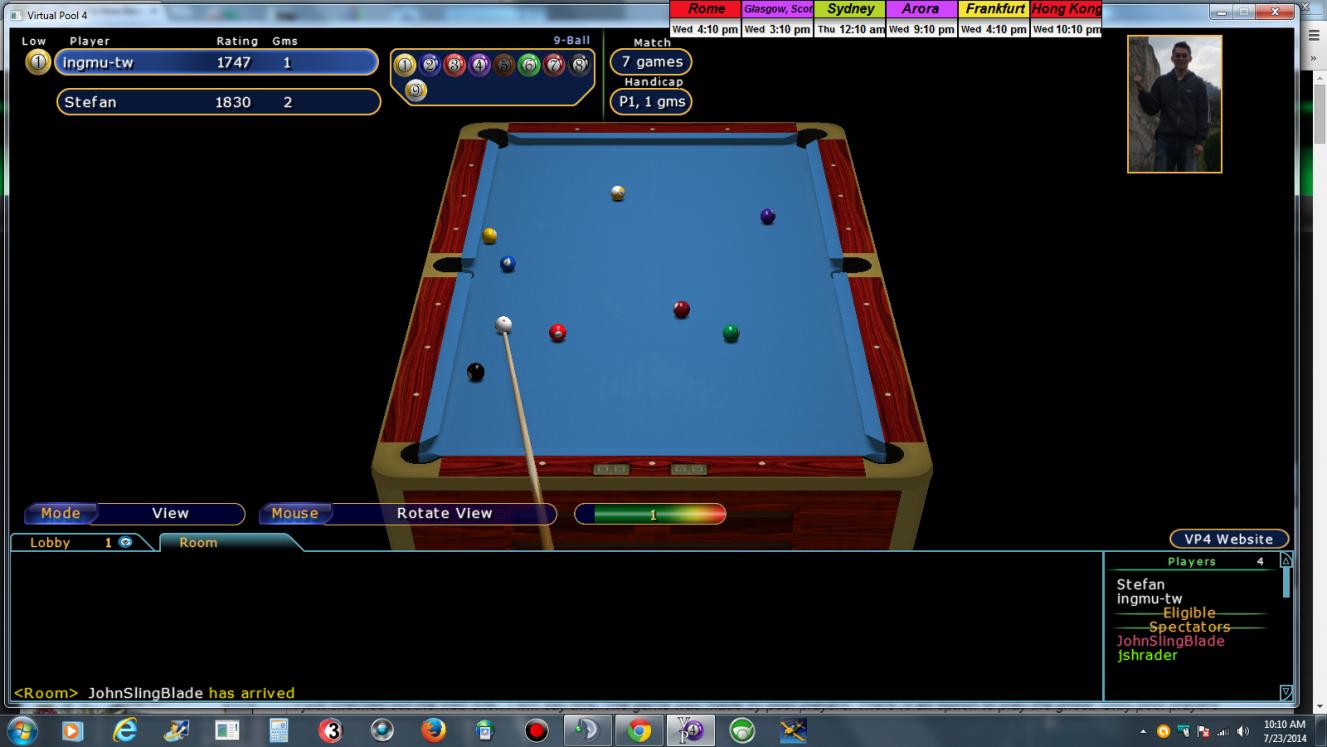The width and height of the screenshot is (1327, 747).
Task: Click the player photo thumbnail
Action: point(1174,104)
